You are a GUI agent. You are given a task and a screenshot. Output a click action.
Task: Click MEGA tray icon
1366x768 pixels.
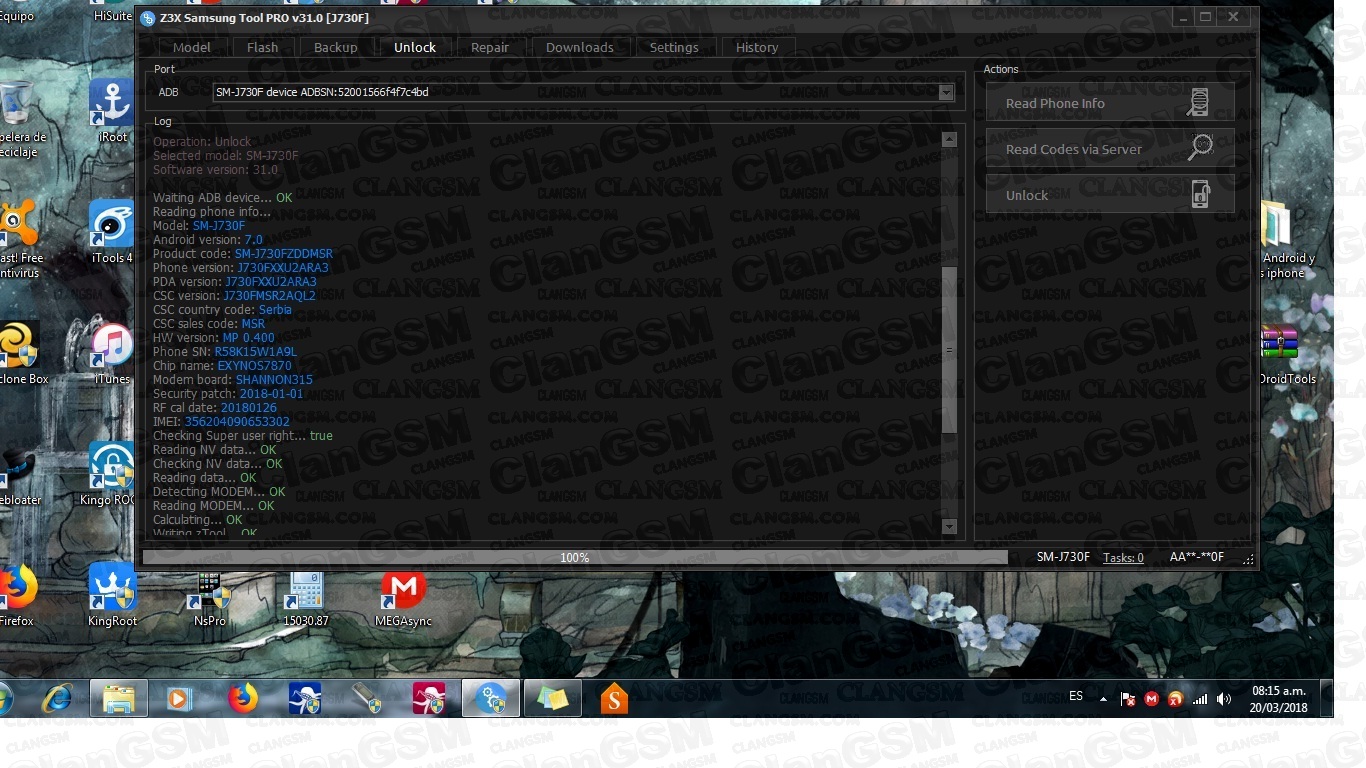1152,699
